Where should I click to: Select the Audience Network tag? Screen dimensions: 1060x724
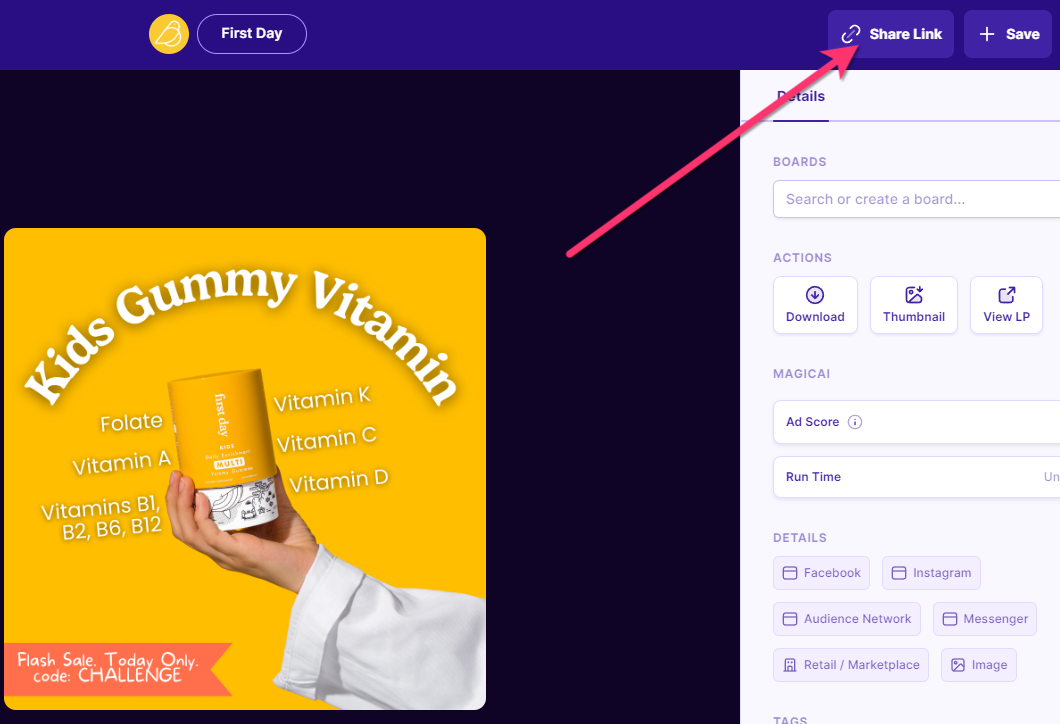point(846,619)
